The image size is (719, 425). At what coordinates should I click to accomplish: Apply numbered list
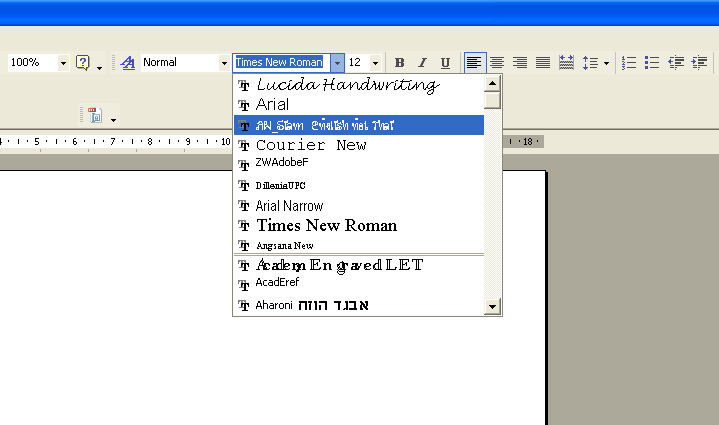pos(629,62)
